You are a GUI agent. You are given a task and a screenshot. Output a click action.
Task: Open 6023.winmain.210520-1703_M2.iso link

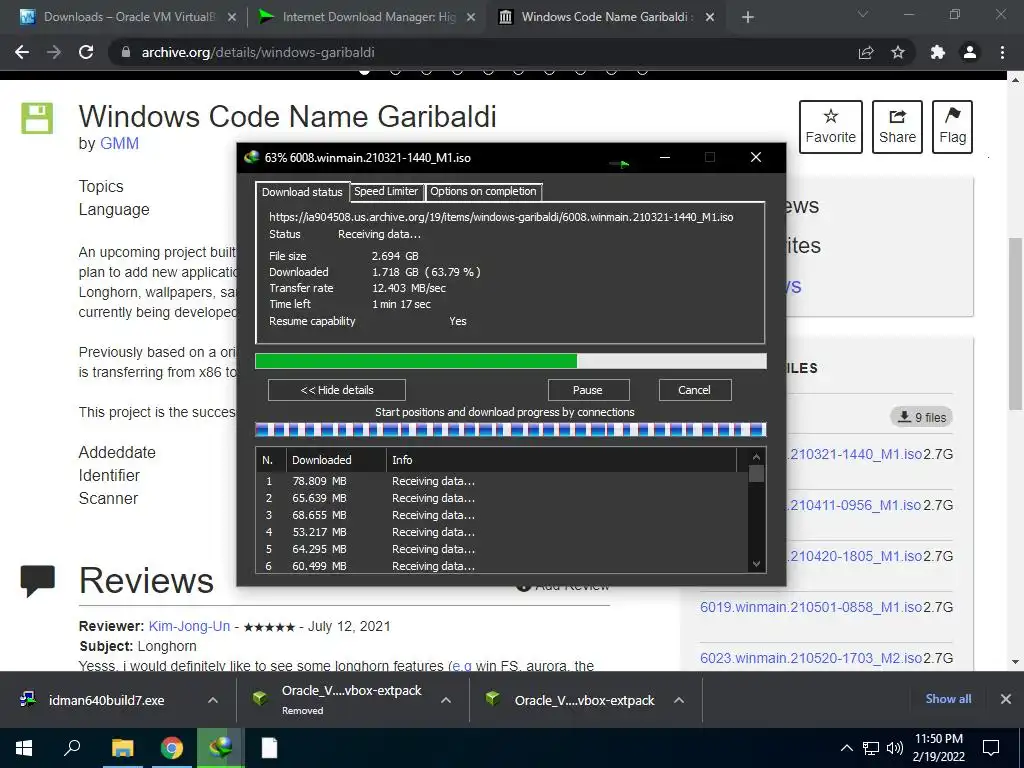(810, 658)
